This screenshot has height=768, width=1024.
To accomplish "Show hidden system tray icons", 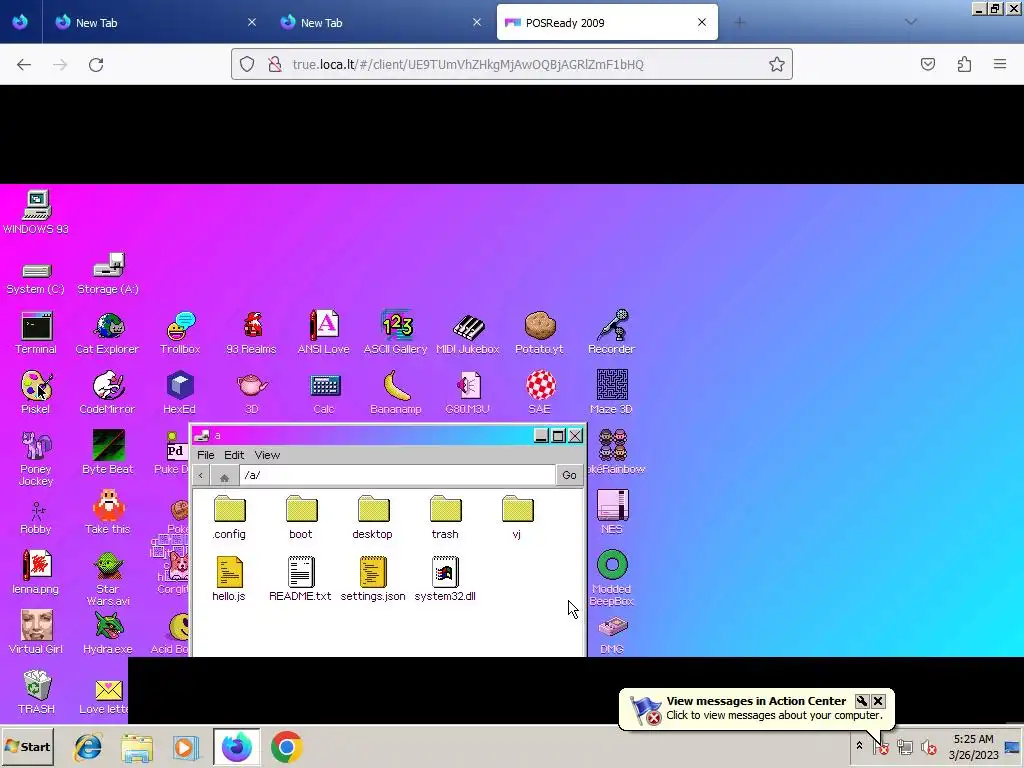I will 859,746.
